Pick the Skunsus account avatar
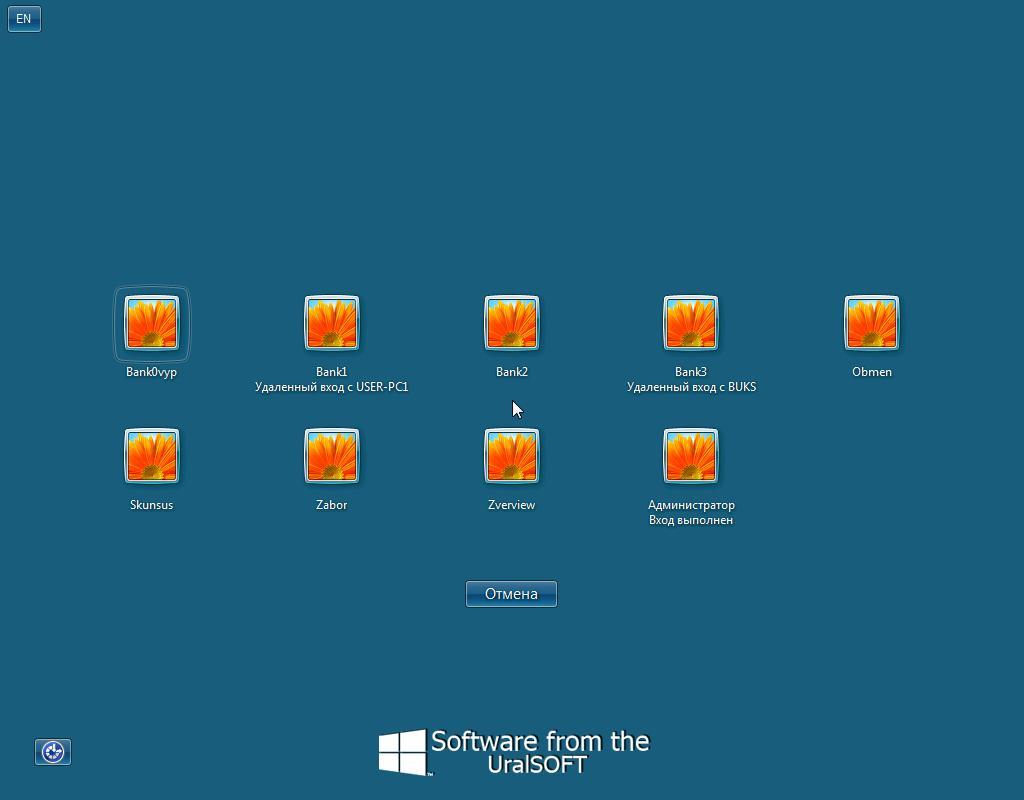Viewport: 1024px width, 800px height. [152, 456]
